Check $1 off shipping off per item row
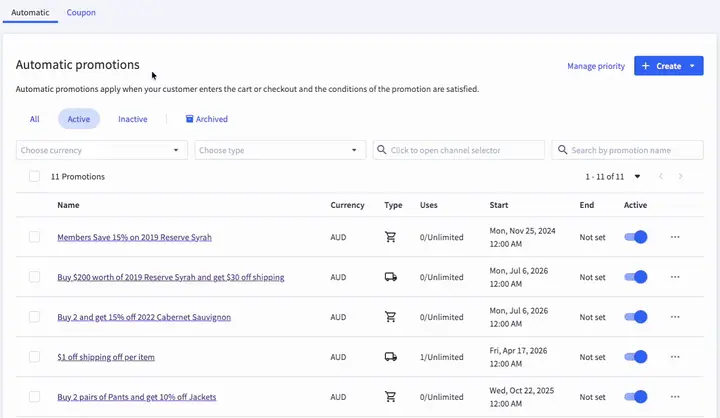 [34, 357]
